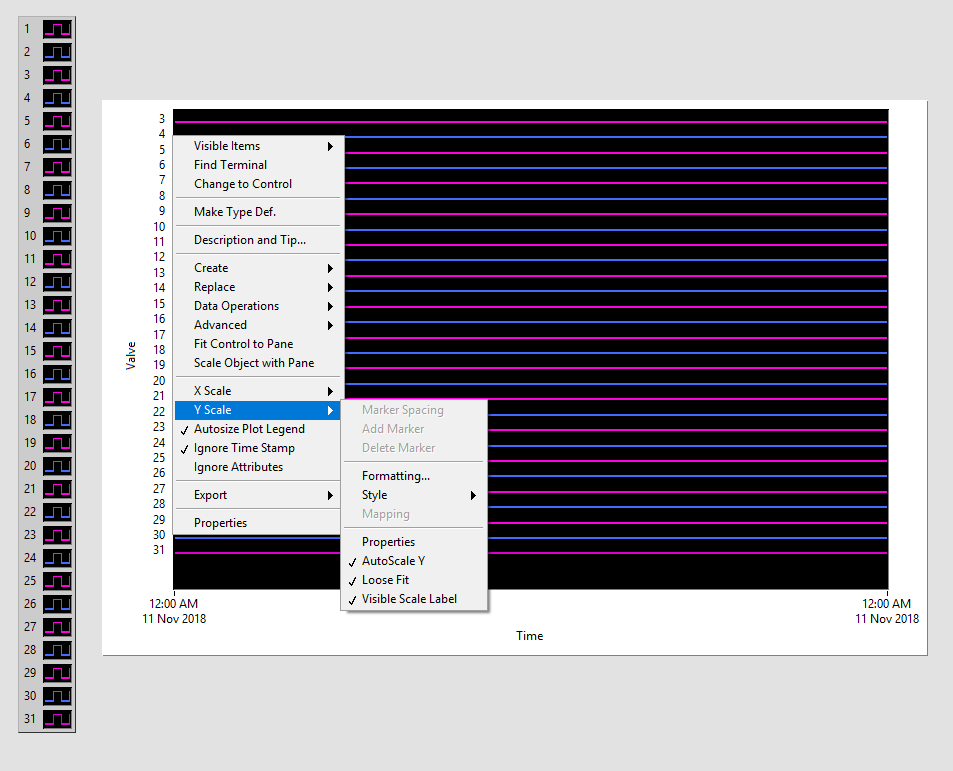Open Properties in Y Scale submenu
953x771 pixels.
[x=415, y=542]
